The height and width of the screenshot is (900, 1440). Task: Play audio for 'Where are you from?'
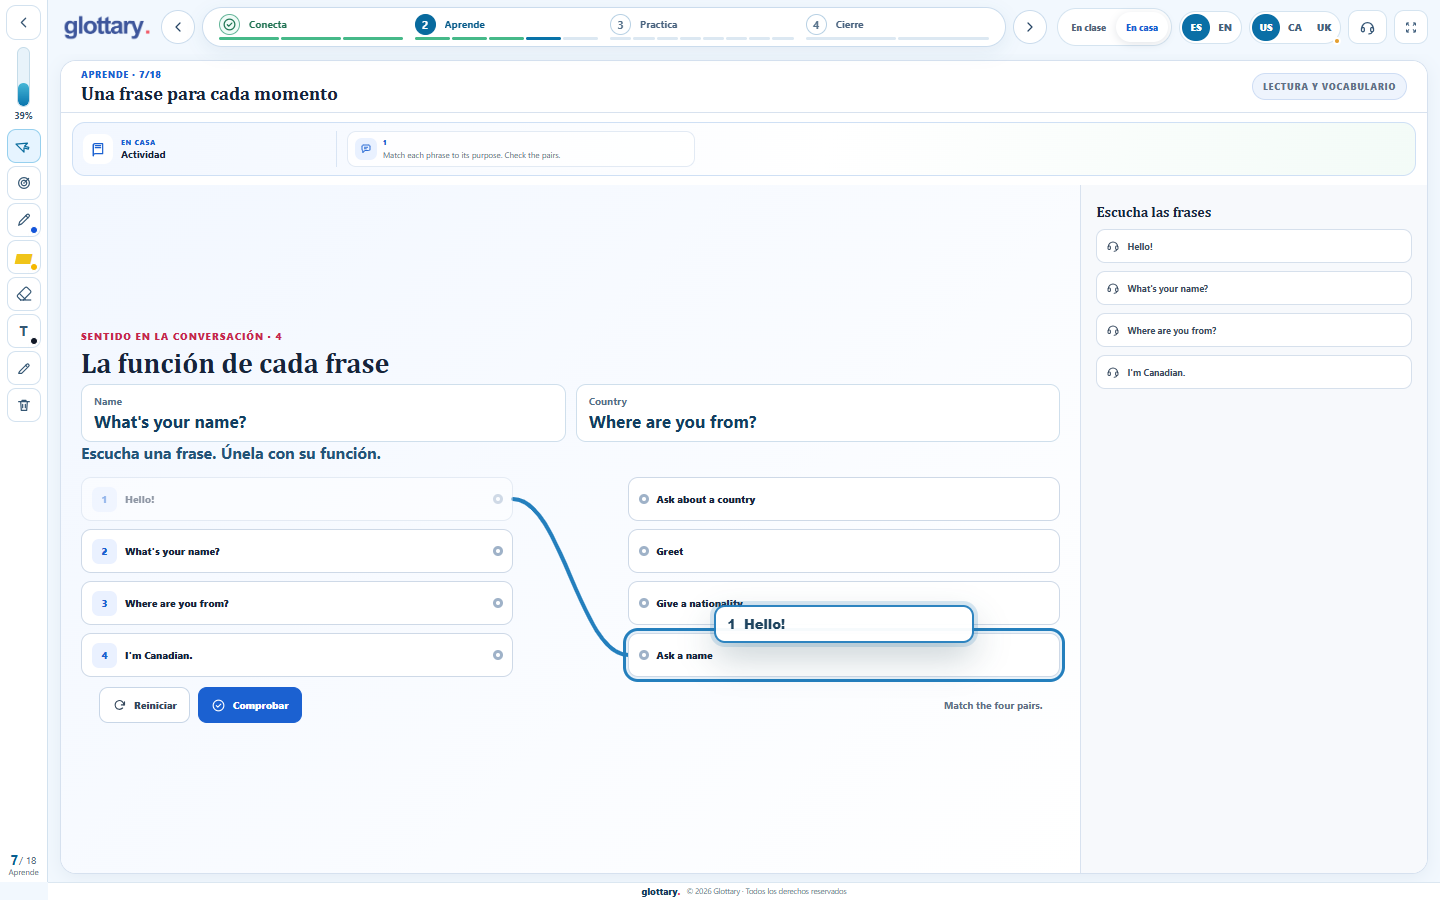(x=1253, y=330)
